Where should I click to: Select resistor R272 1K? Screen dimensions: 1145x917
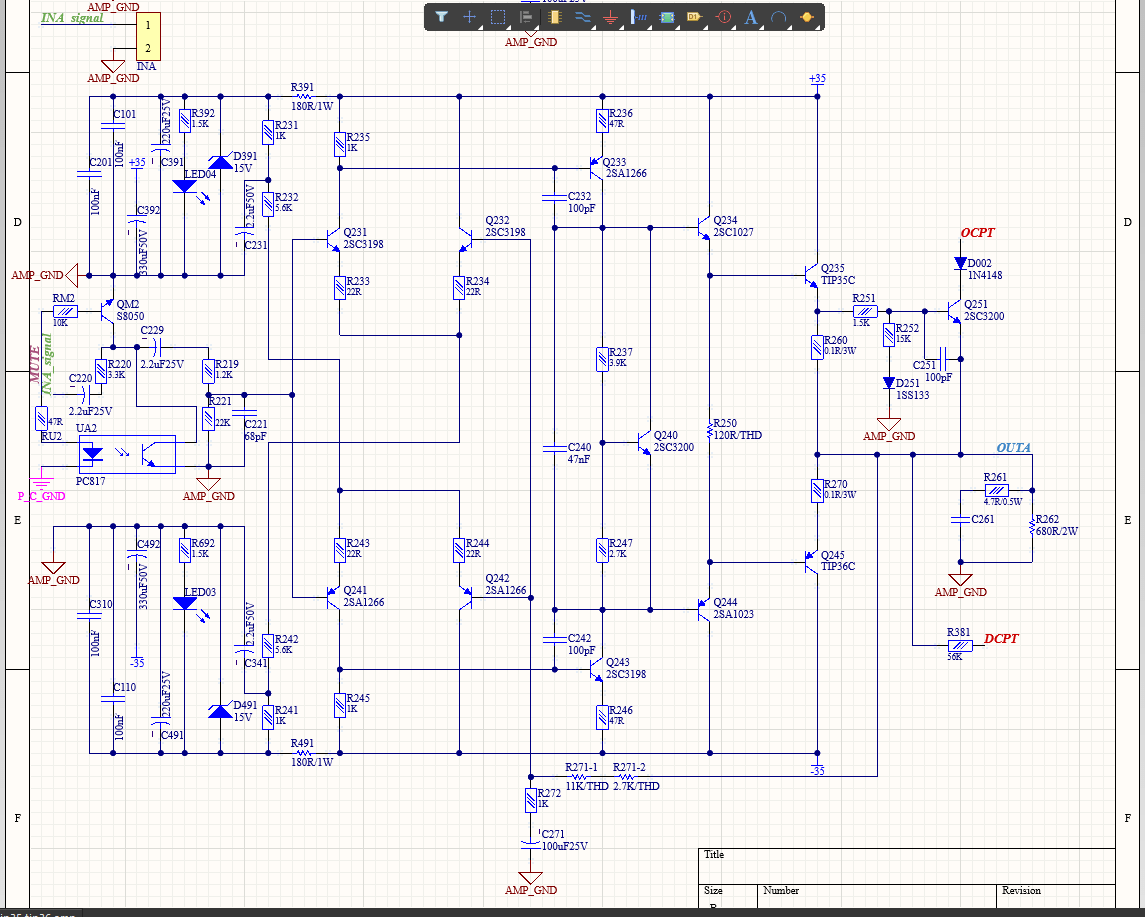click(x=531, y=801)
